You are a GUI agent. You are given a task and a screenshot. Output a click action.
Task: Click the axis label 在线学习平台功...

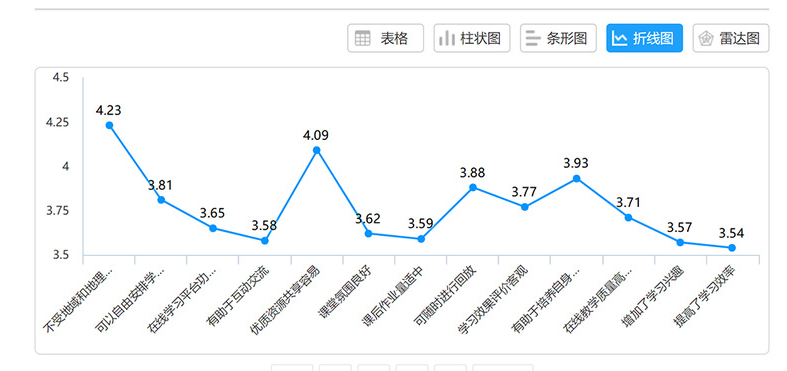(182, 300)
